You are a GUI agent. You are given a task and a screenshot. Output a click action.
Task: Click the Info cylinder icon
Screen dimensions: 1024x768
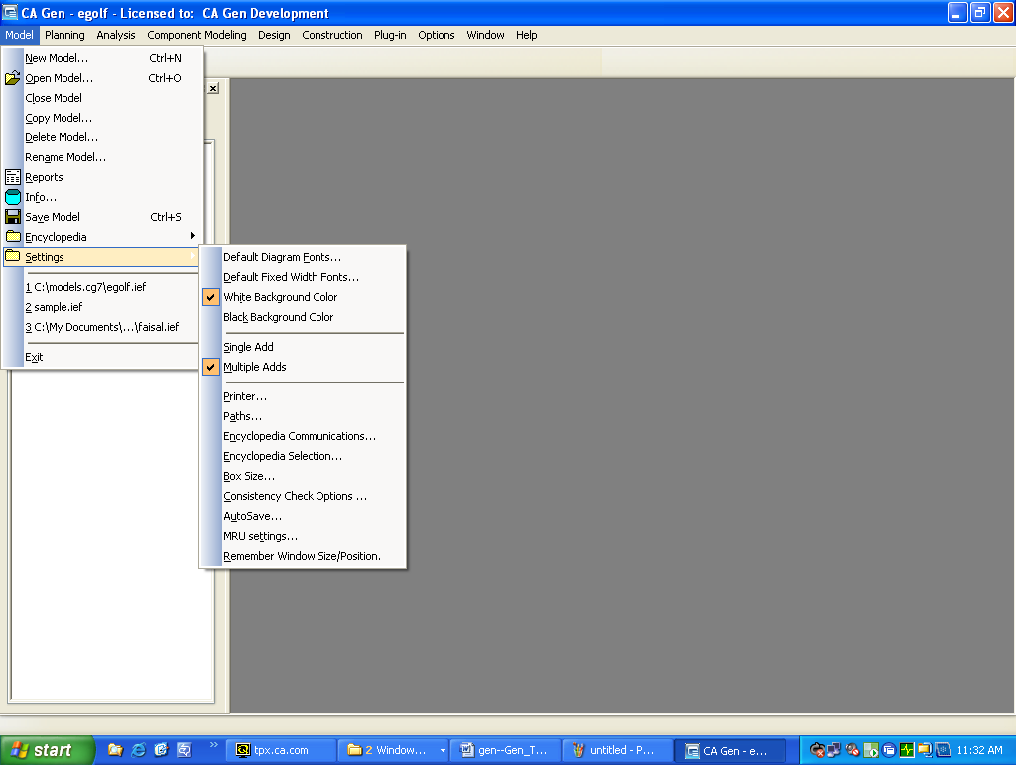[13, 197]
